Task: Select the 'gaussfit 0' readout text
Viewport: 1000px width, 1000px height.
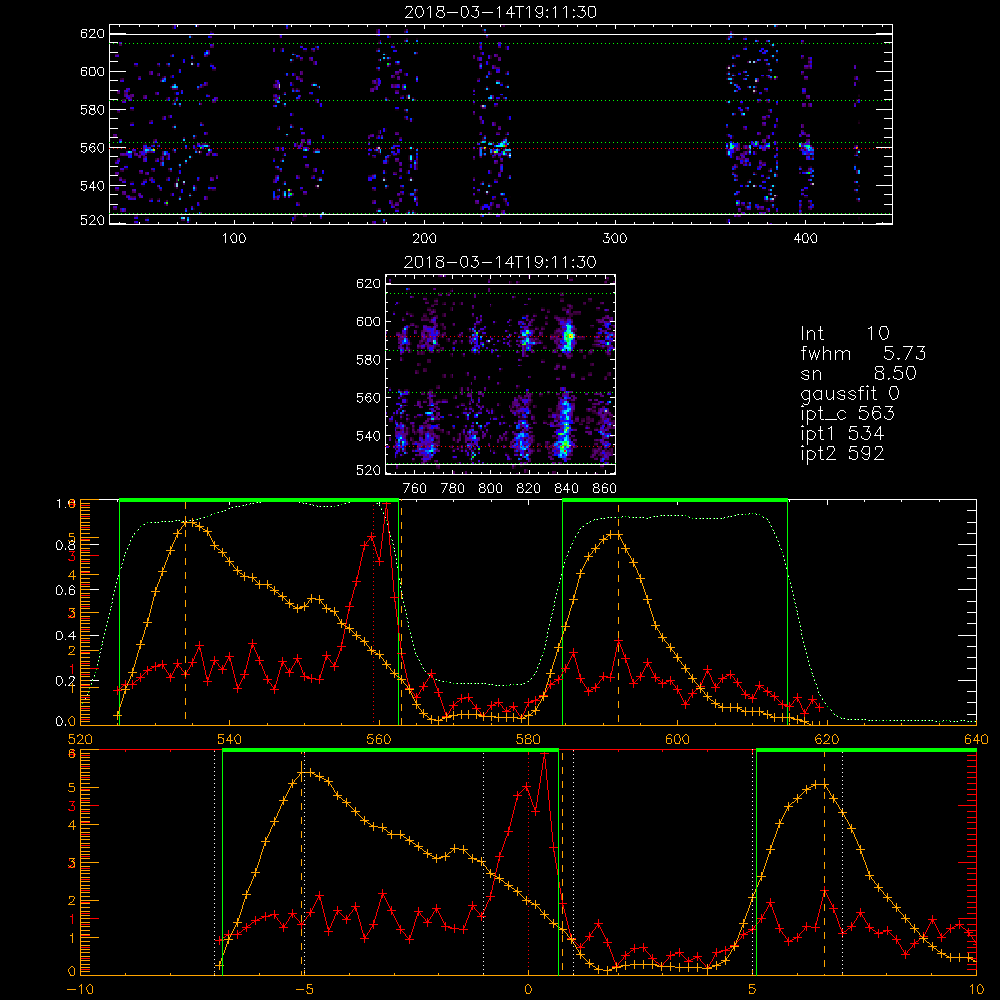Action: pos(849,393)
